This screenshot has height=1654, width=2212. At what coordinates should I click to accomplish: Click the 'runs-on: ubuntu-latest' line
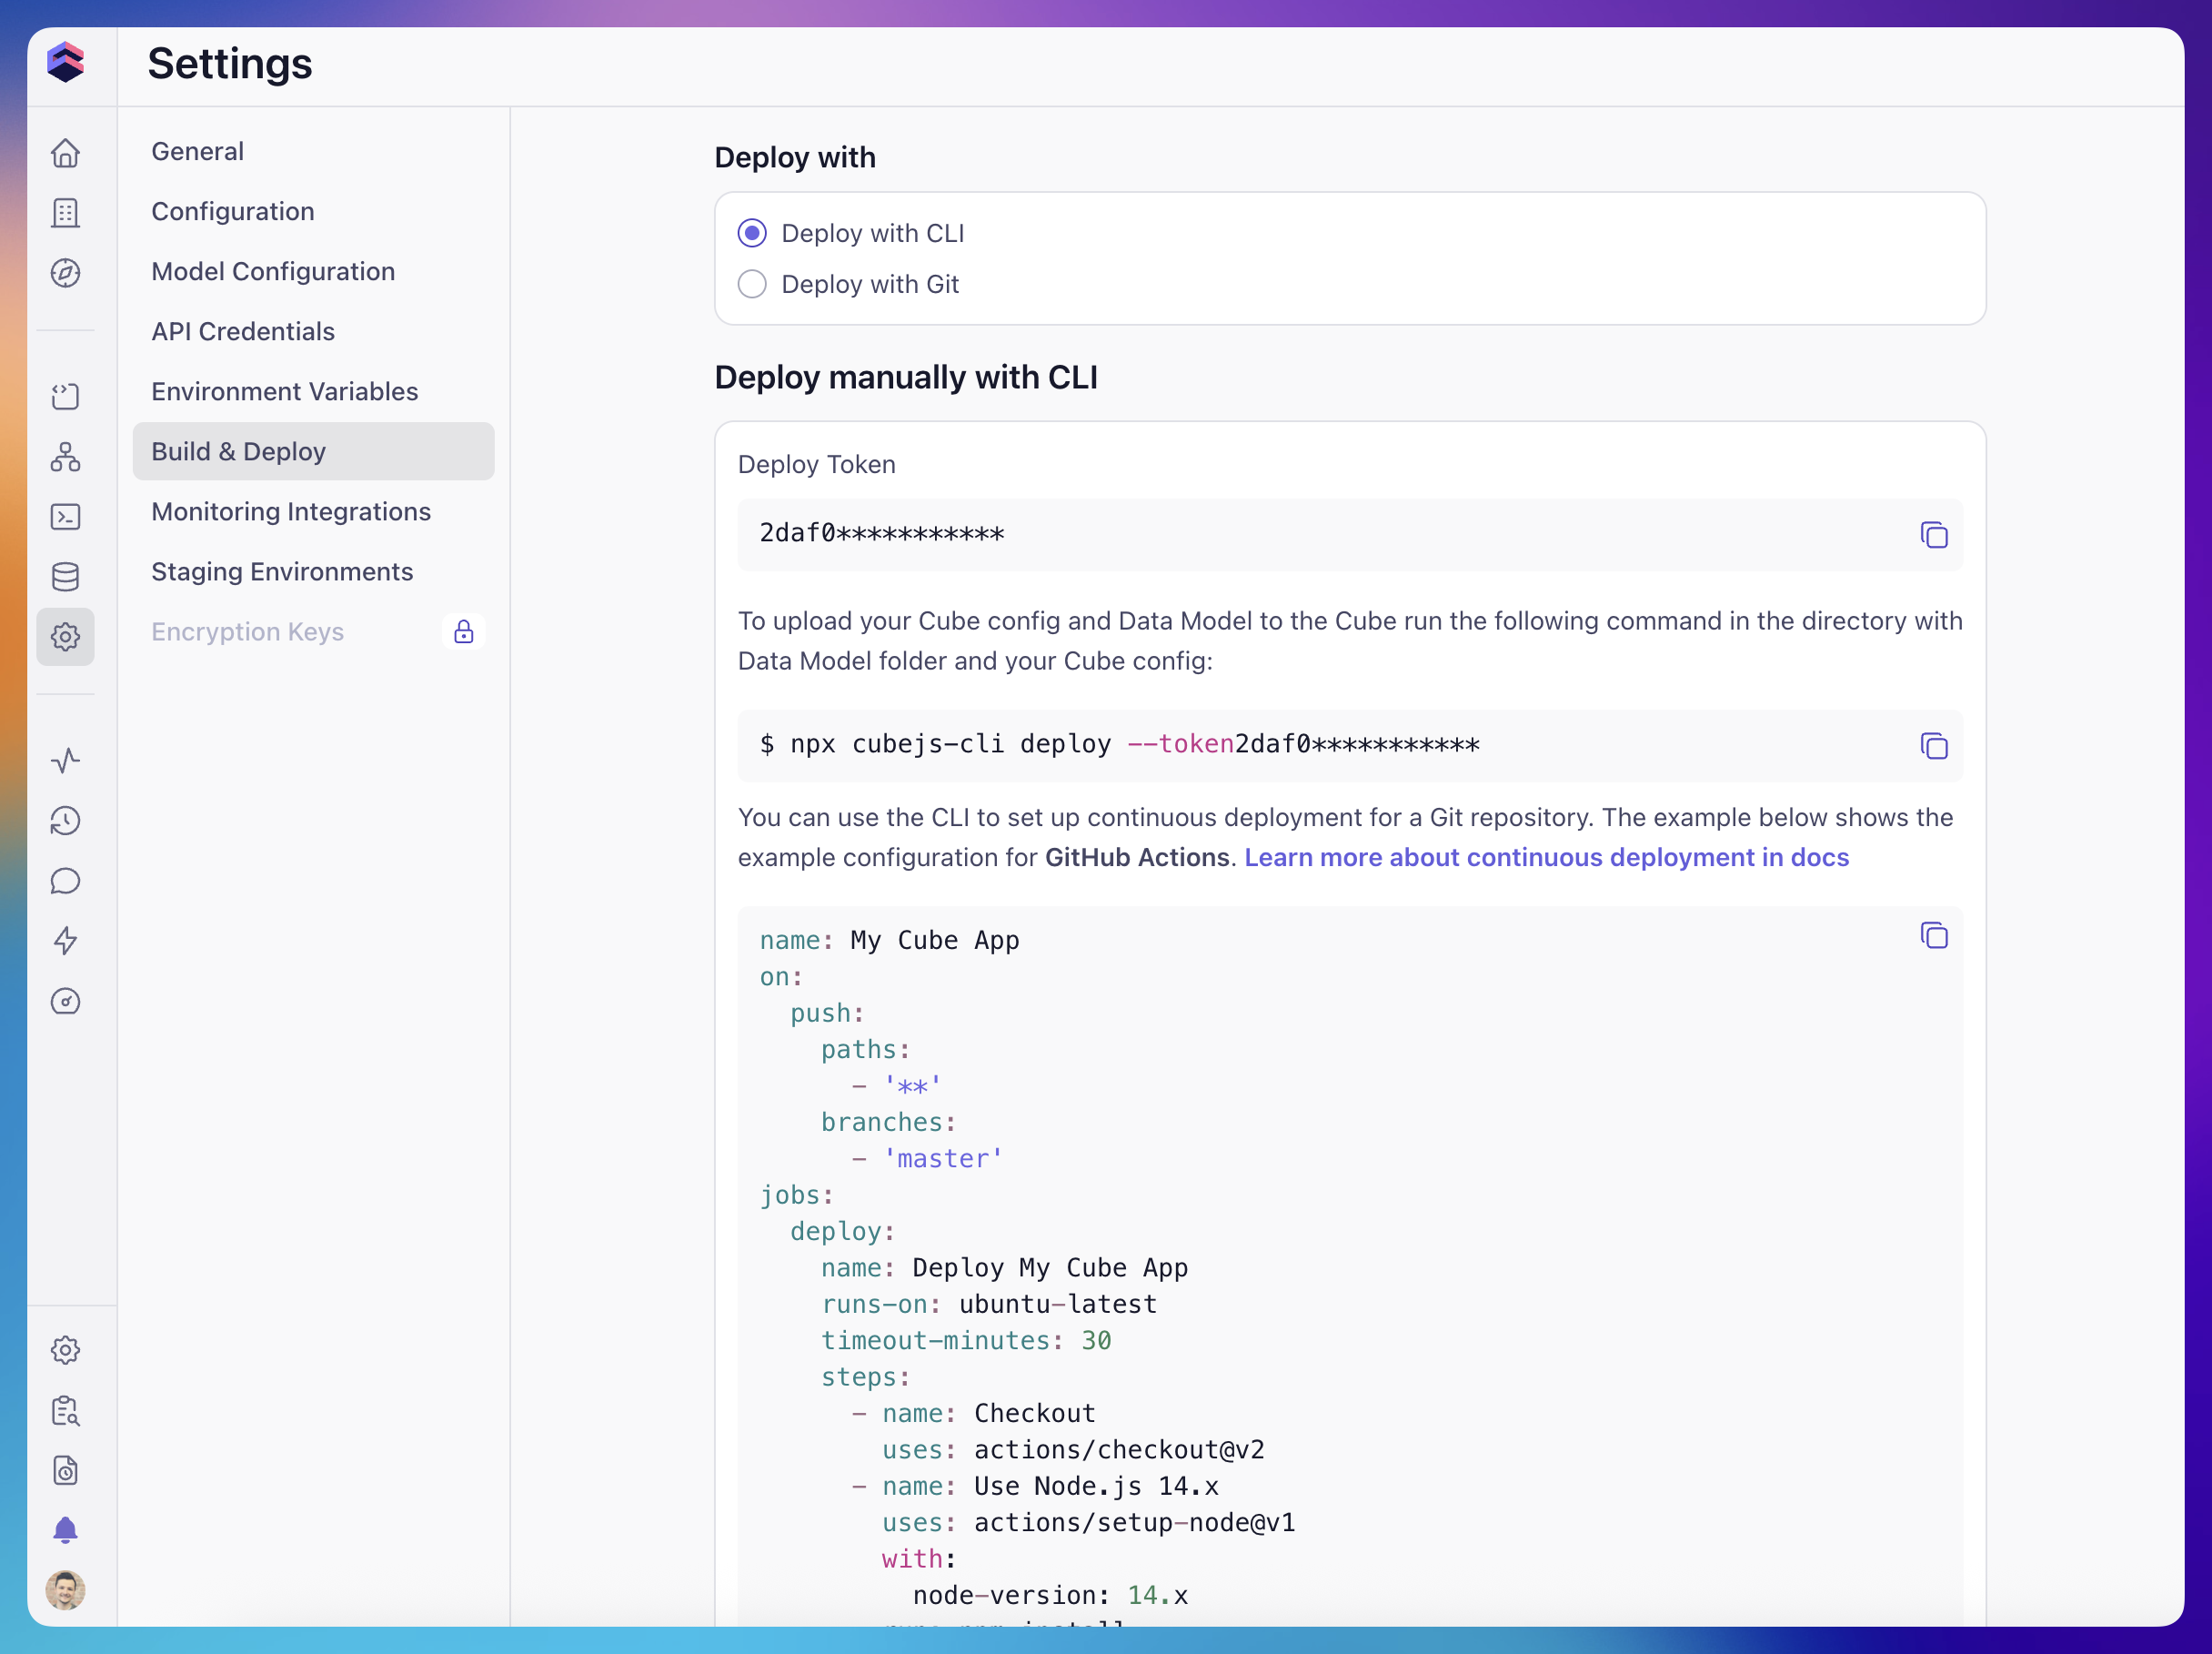(989, 1304)
